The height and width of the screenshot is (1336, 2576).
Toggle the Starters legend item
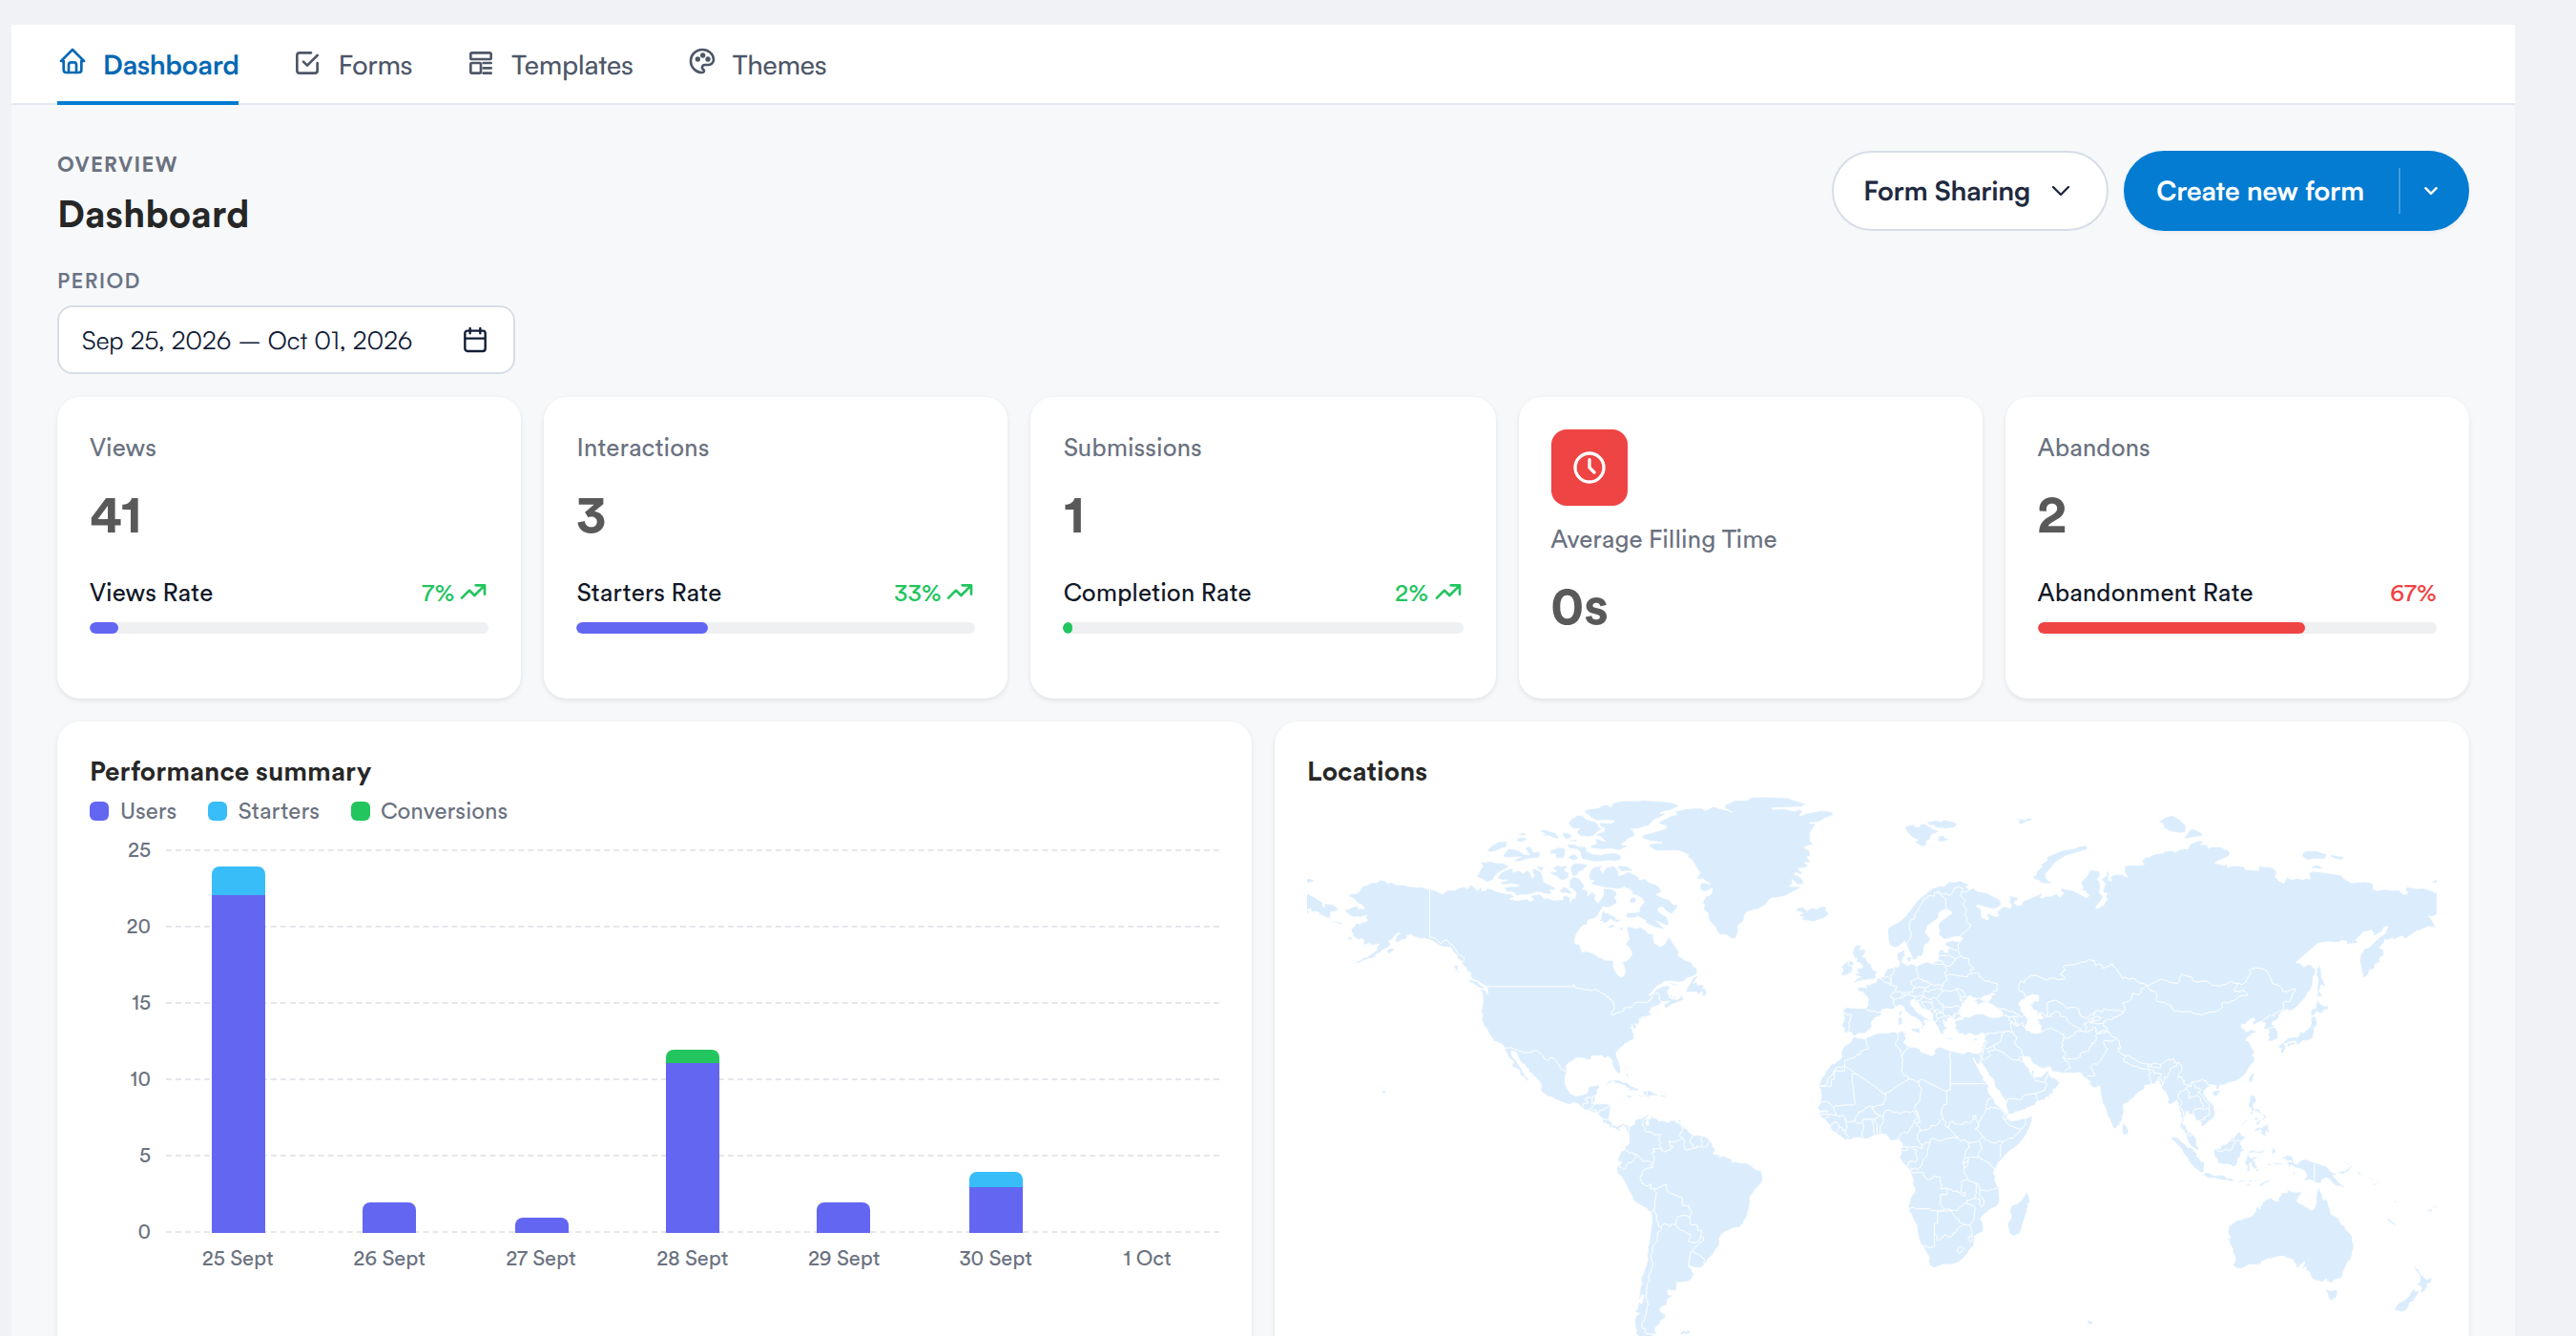coord(263,811)
